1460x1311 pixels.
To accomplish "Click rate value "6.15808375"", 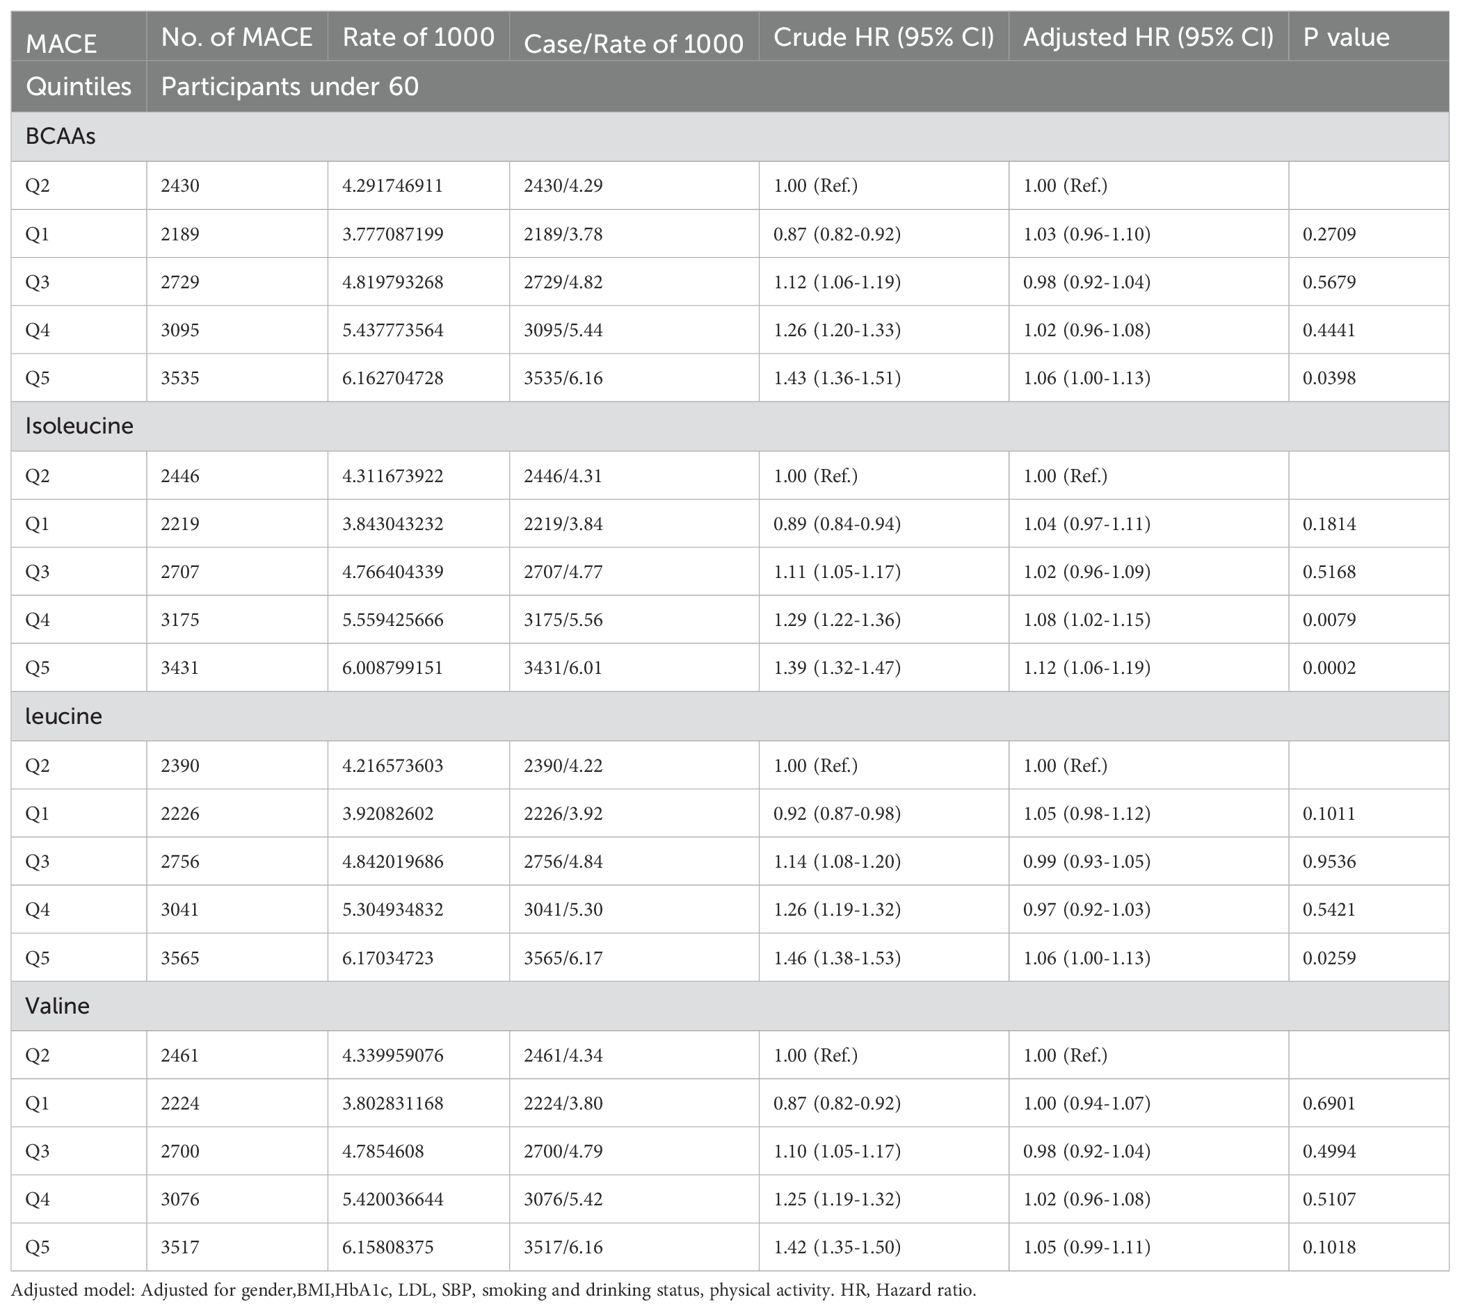I will point(388,1248).
